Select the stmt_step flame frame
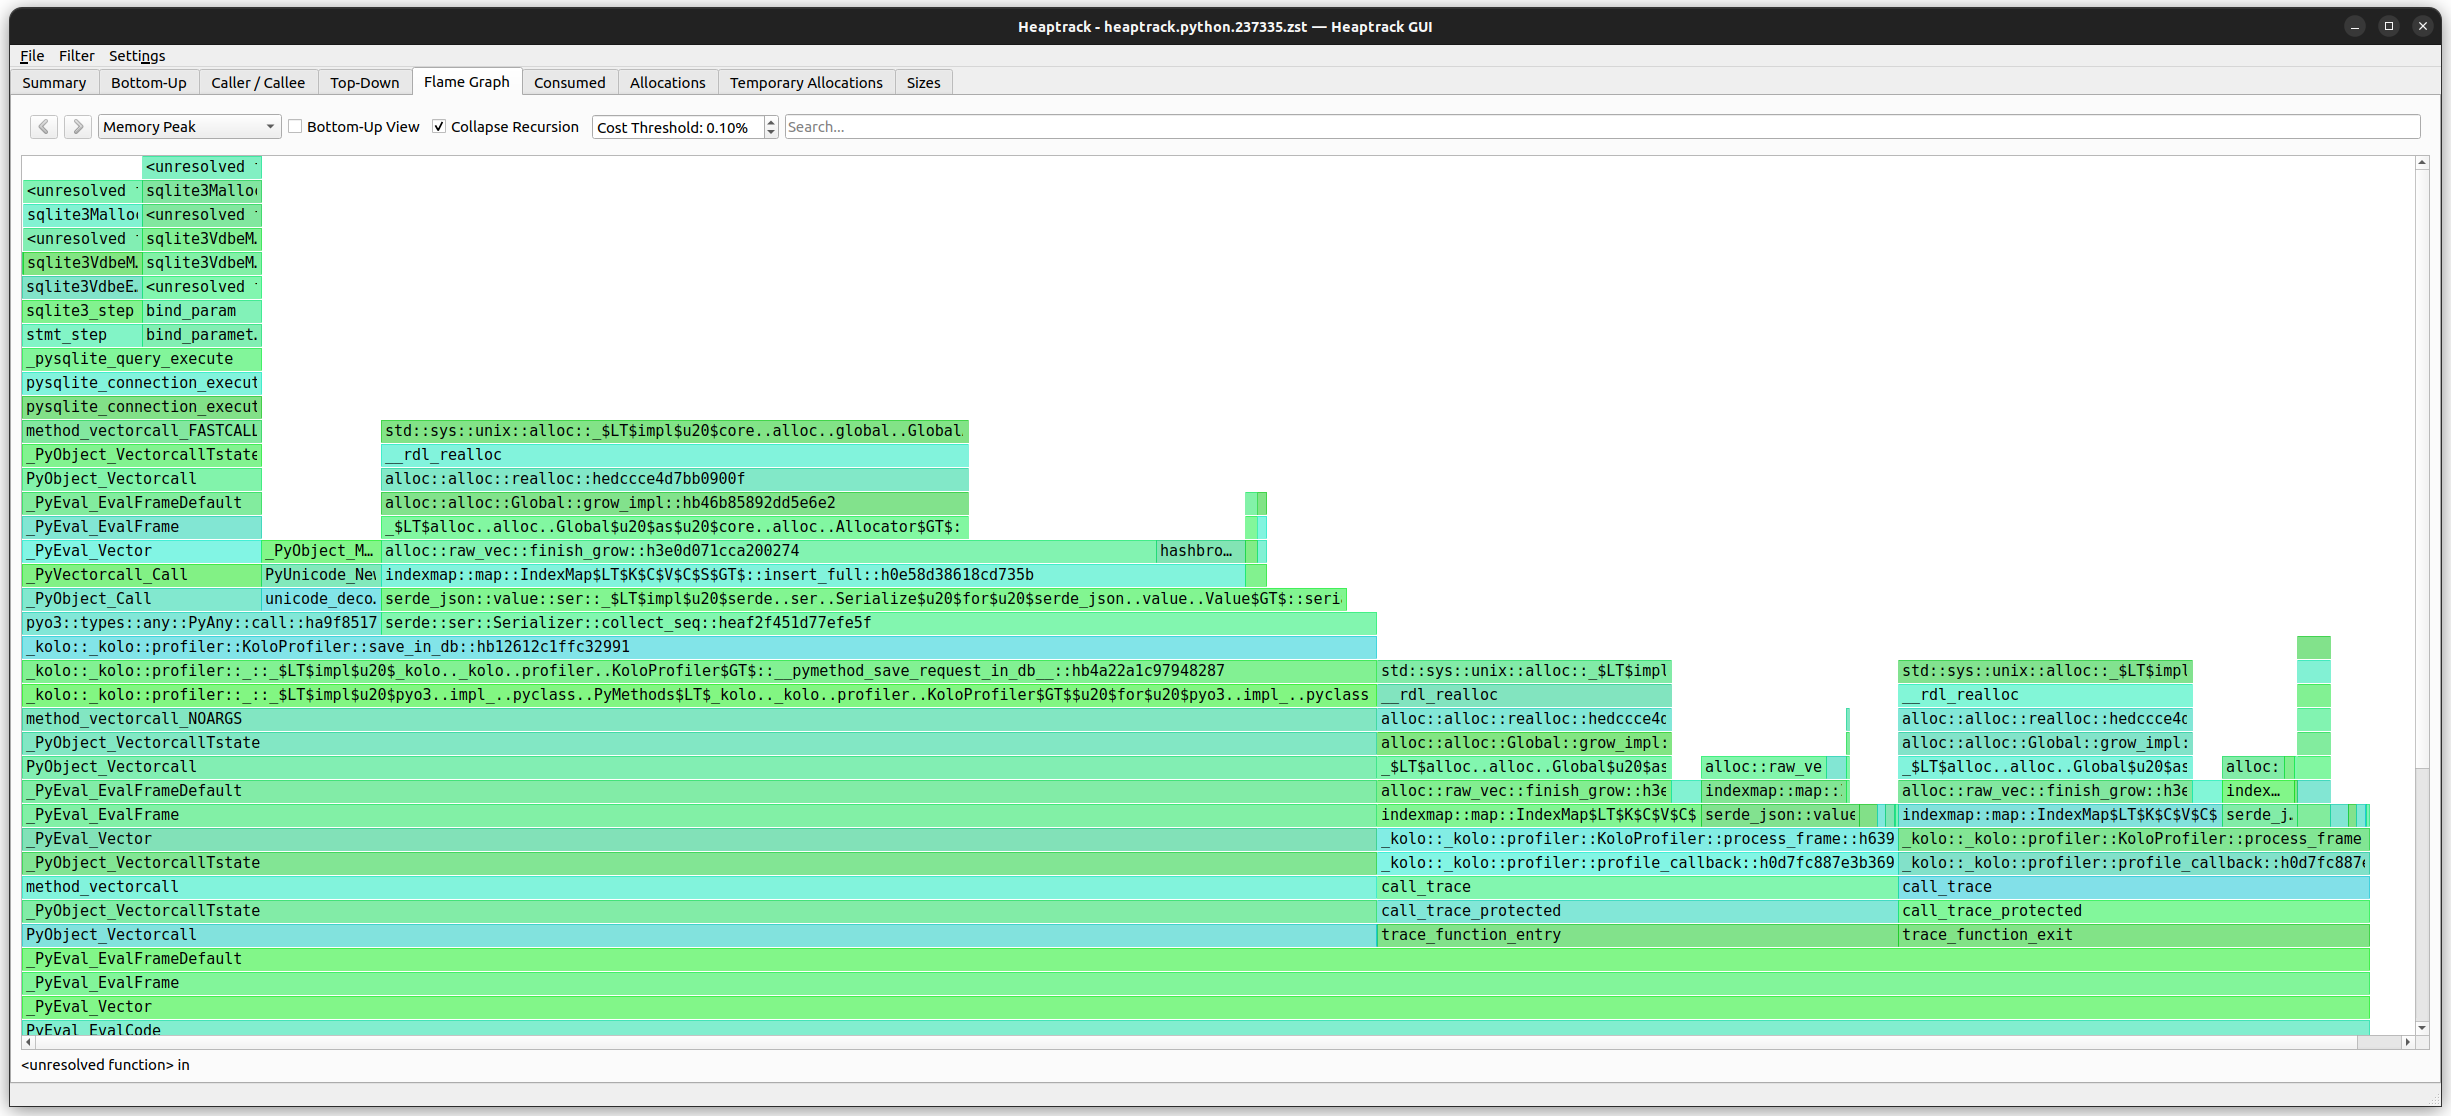 [x=82, y=335]
